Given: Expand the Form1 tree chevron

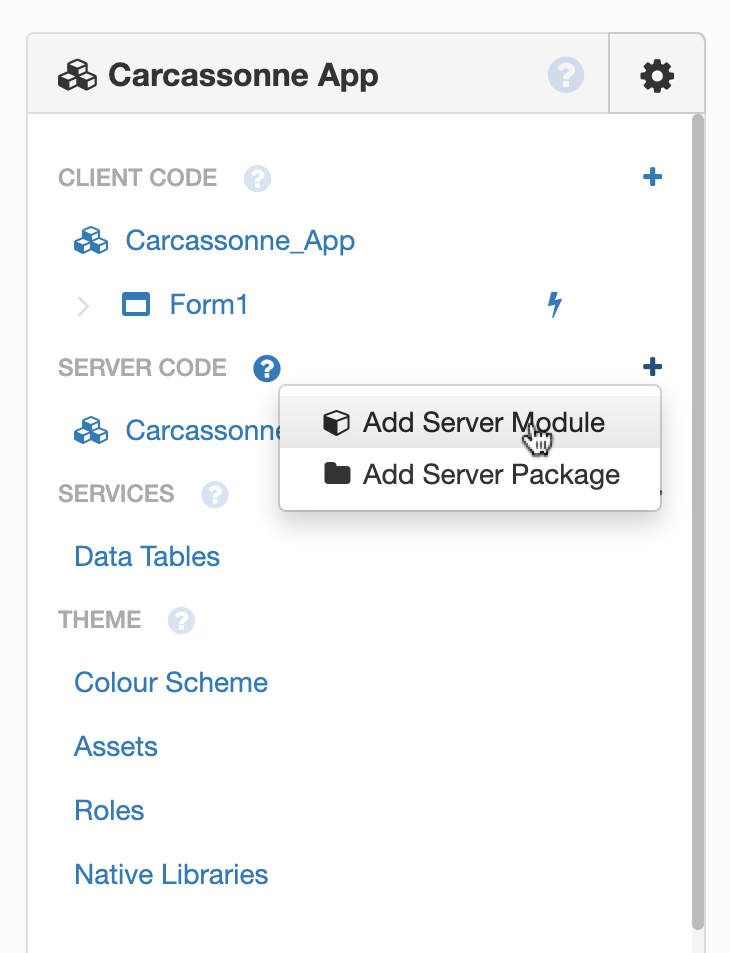Looking at the screenshot, I should (x=84, y=306).
